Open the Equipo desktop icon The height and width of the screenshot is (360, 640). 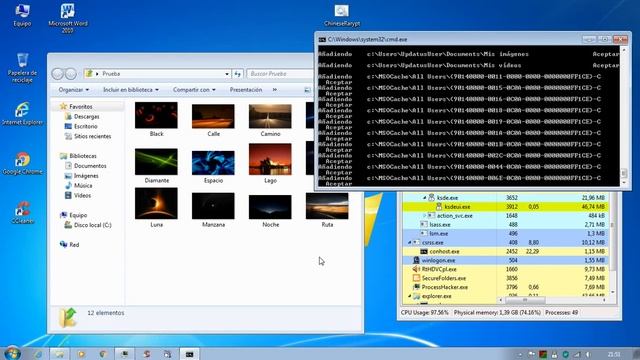click(x=22, y=16)
